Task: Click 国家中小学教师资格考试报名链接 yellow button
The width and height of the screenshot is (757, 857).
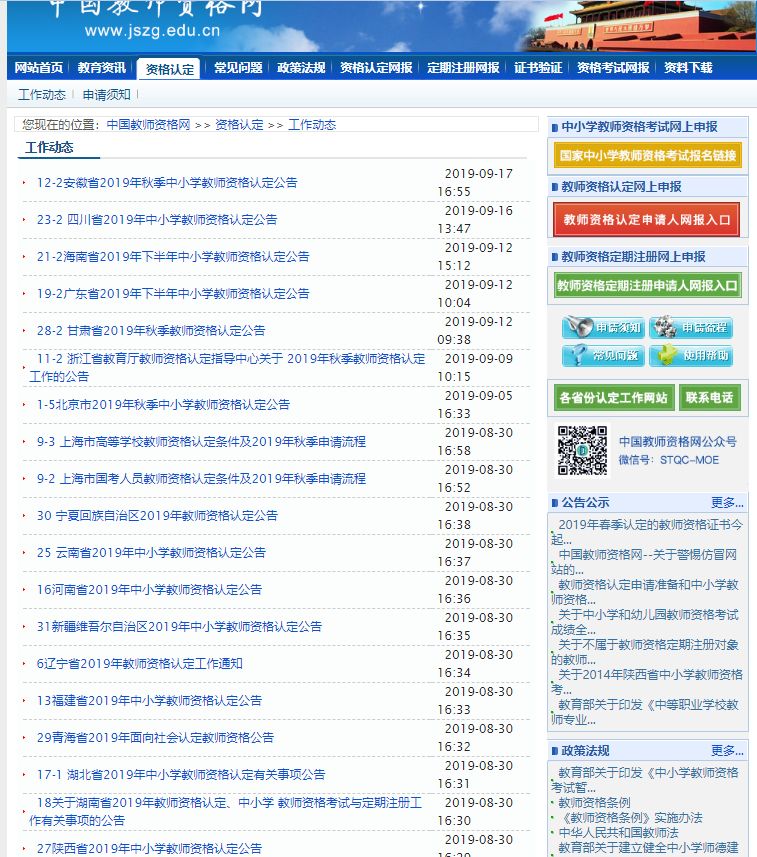Action: tap(648, 155)
